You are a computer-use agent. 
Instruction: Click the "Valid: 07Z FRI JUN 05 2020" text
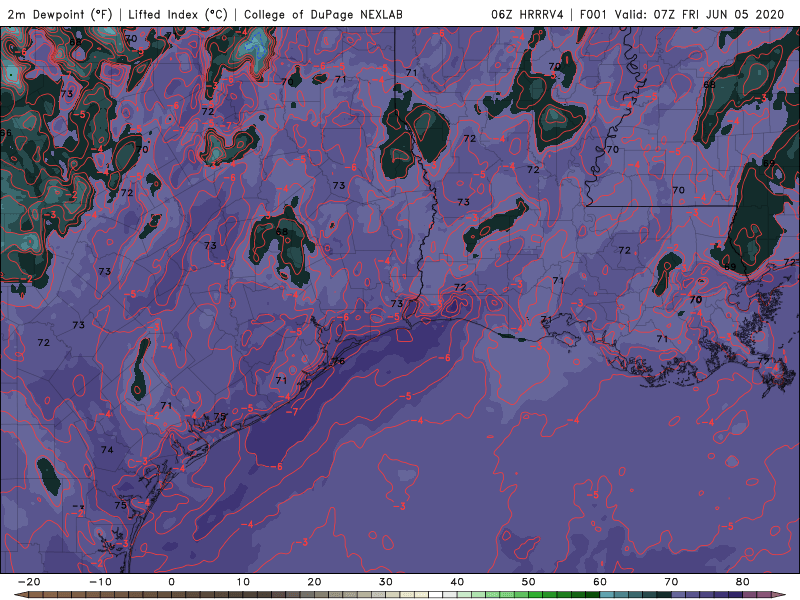[x=699, y=15]
